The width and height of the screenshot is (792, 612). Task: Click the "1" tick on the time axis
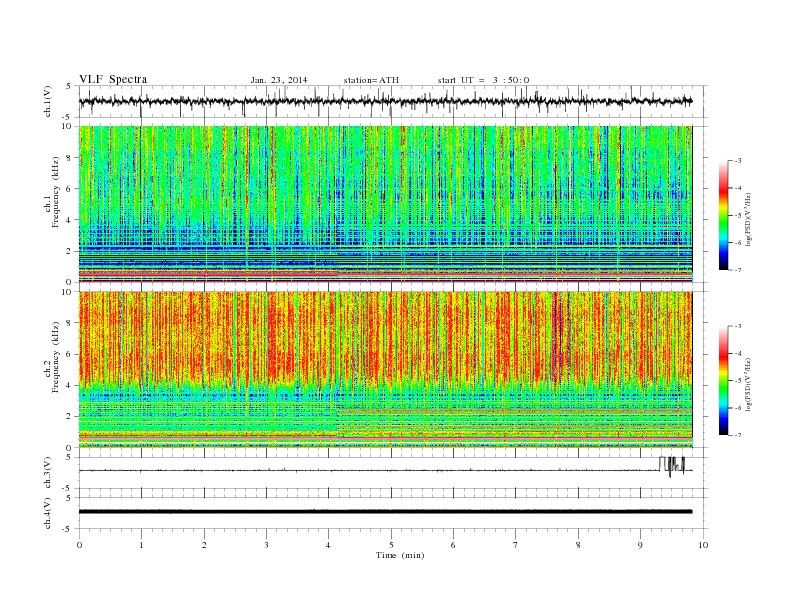coord(141,545)
